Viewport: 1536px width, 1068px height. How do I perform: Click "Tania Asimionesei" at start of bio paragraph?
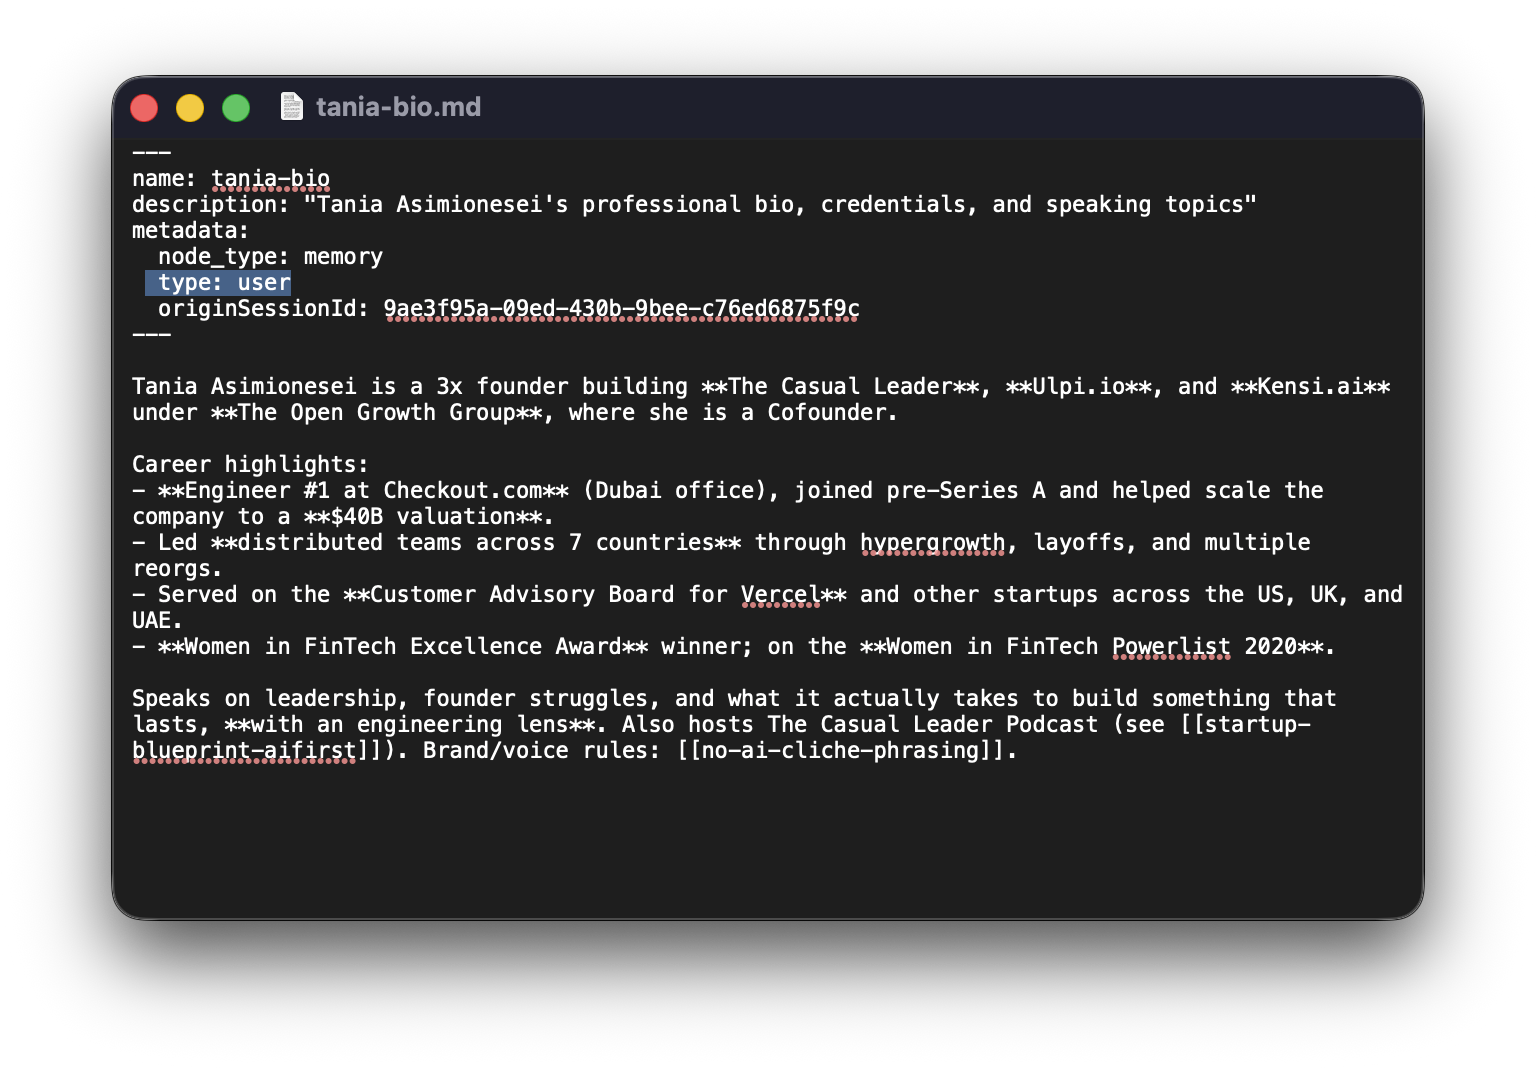[244, 387]
